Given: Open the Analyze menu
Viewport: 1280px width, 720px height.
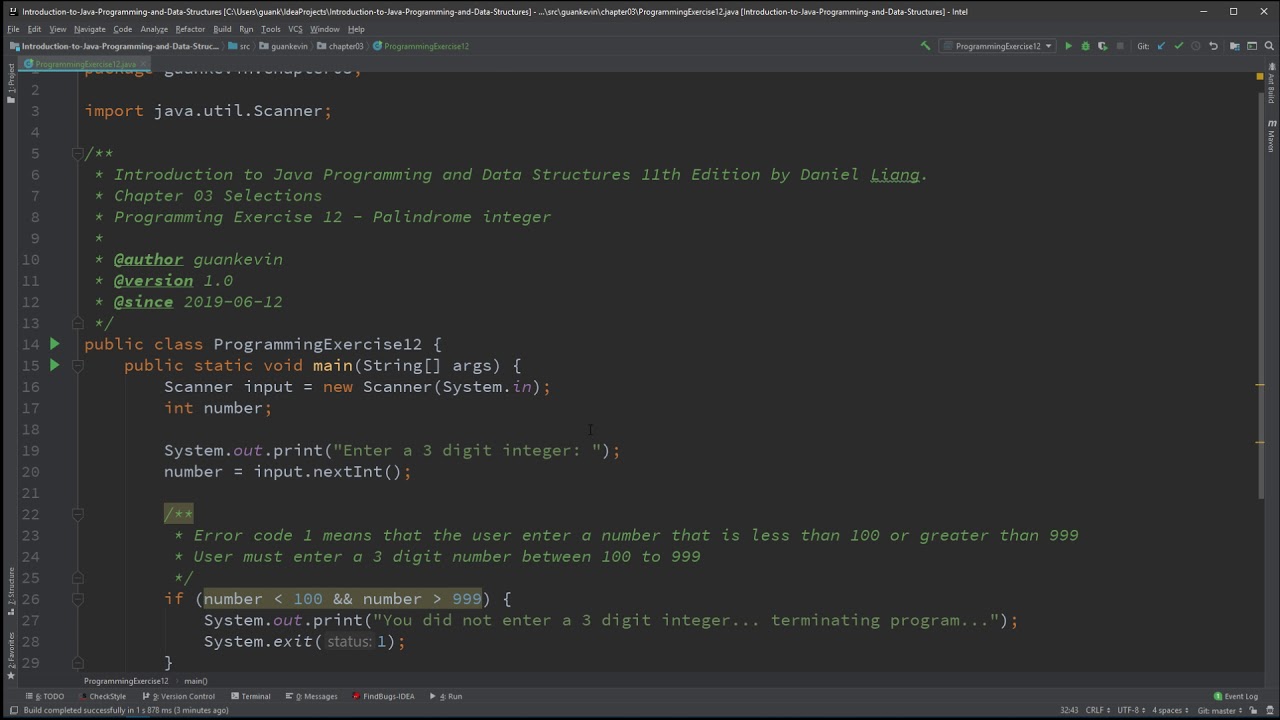Looking at the screenshot, I should click(x=154, y=29).
